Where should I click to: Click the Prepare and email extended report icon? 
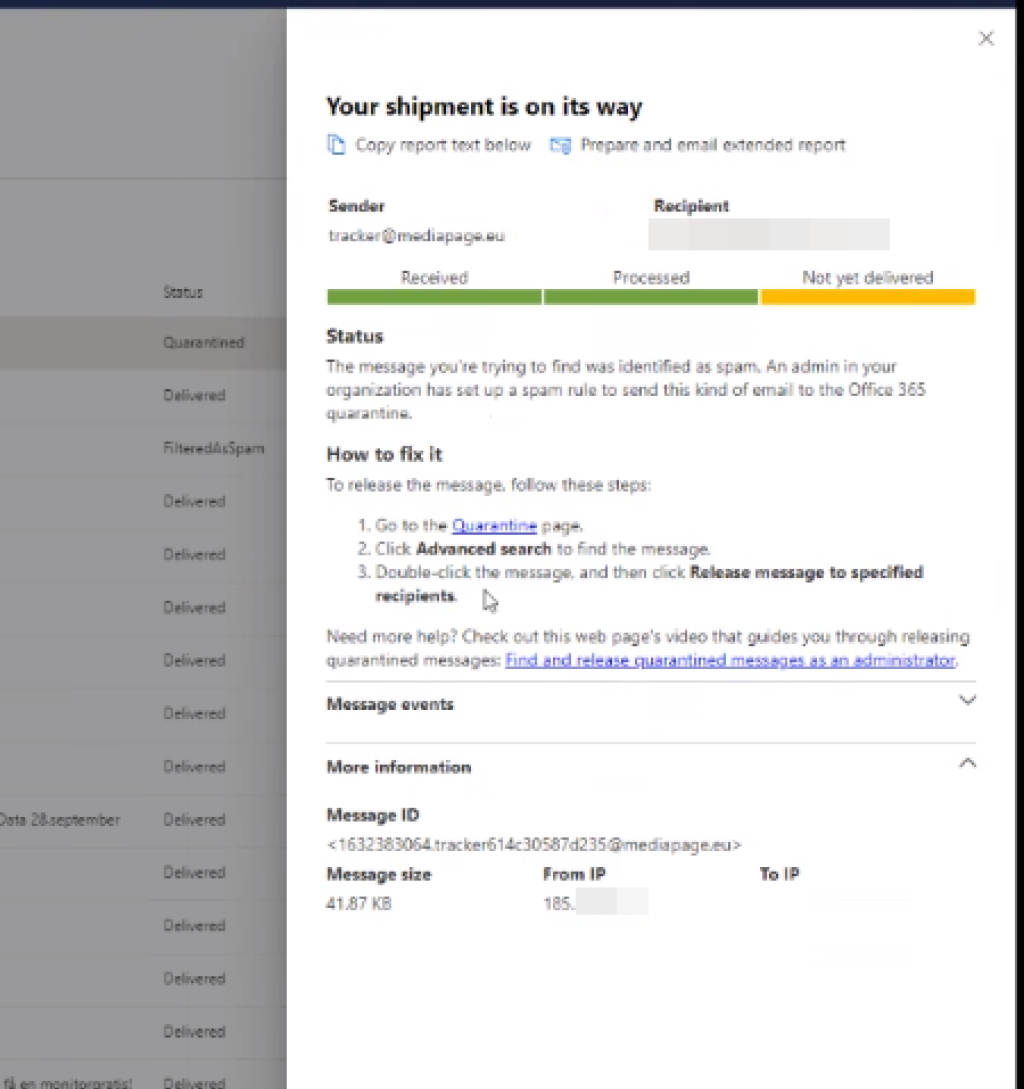tap(561, 145)
